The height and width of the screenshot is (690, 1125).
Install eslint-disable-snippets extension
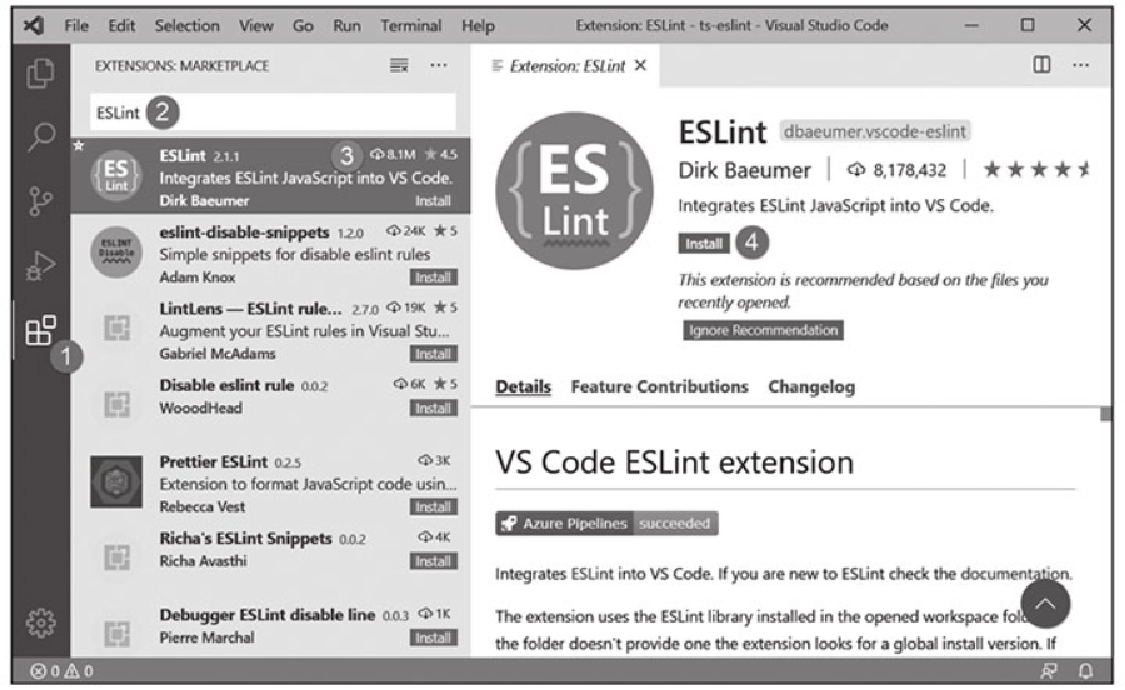433,278
